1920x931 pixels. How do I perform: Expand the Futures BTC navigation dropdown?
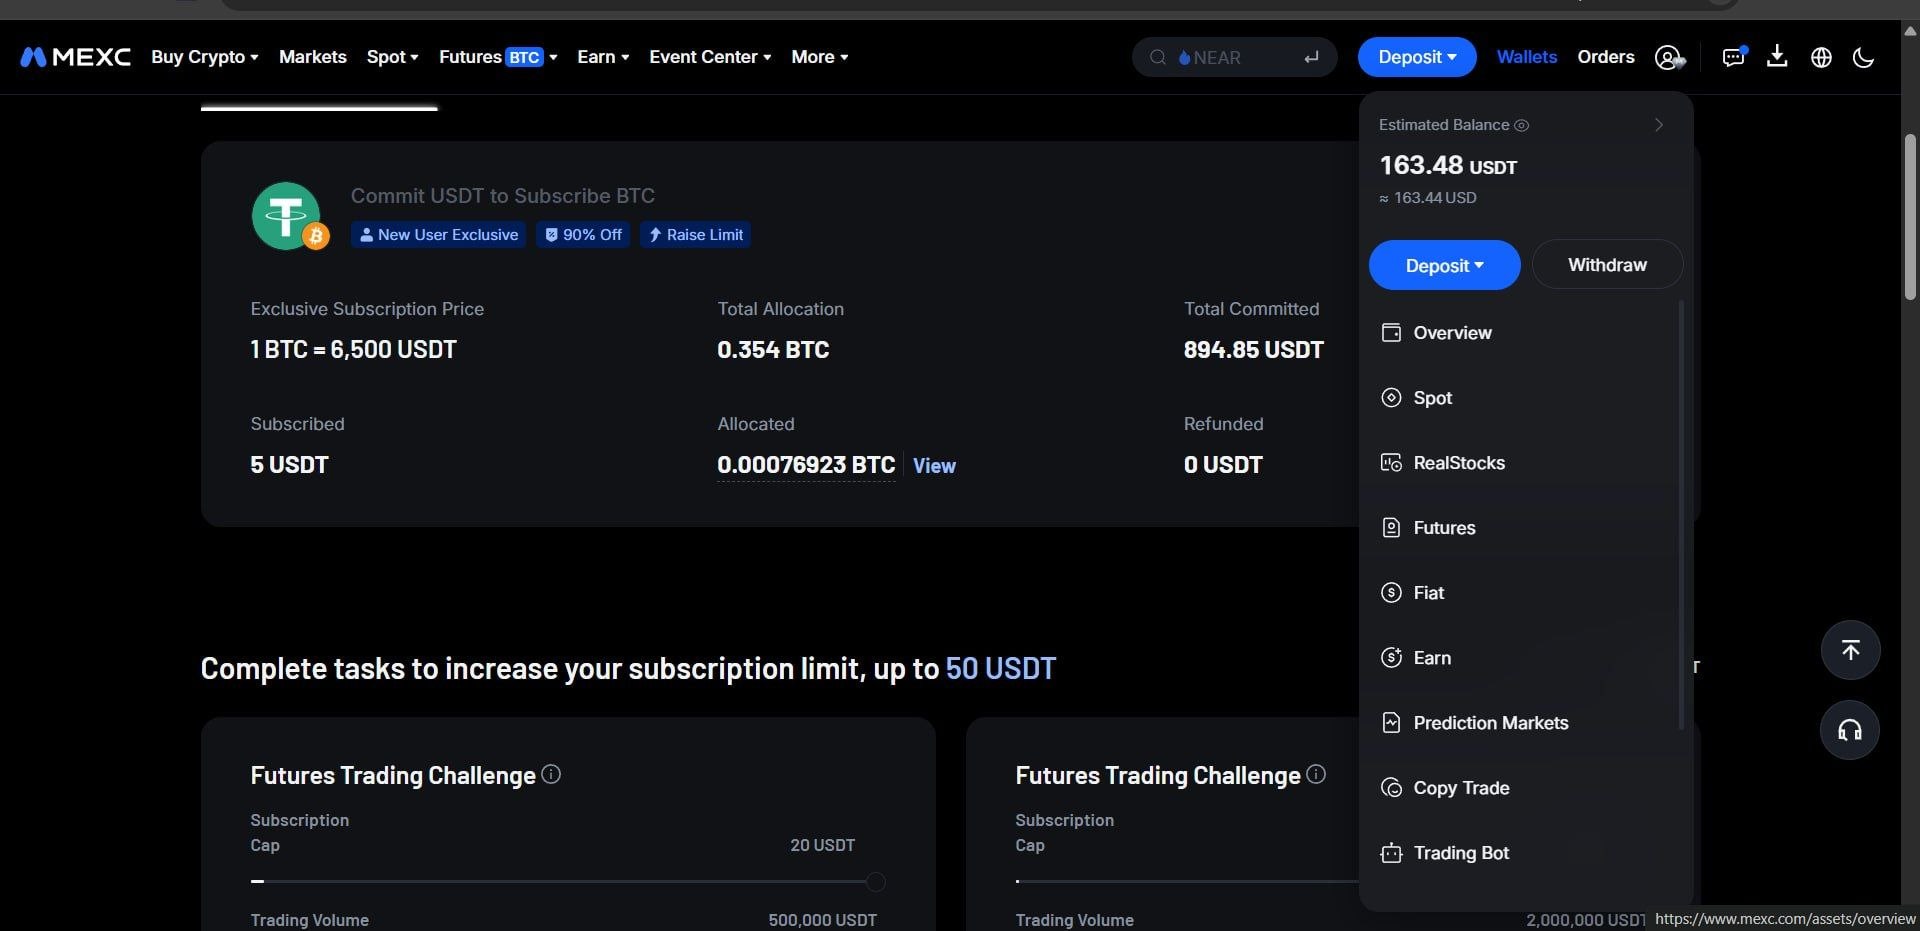[498, 57]
